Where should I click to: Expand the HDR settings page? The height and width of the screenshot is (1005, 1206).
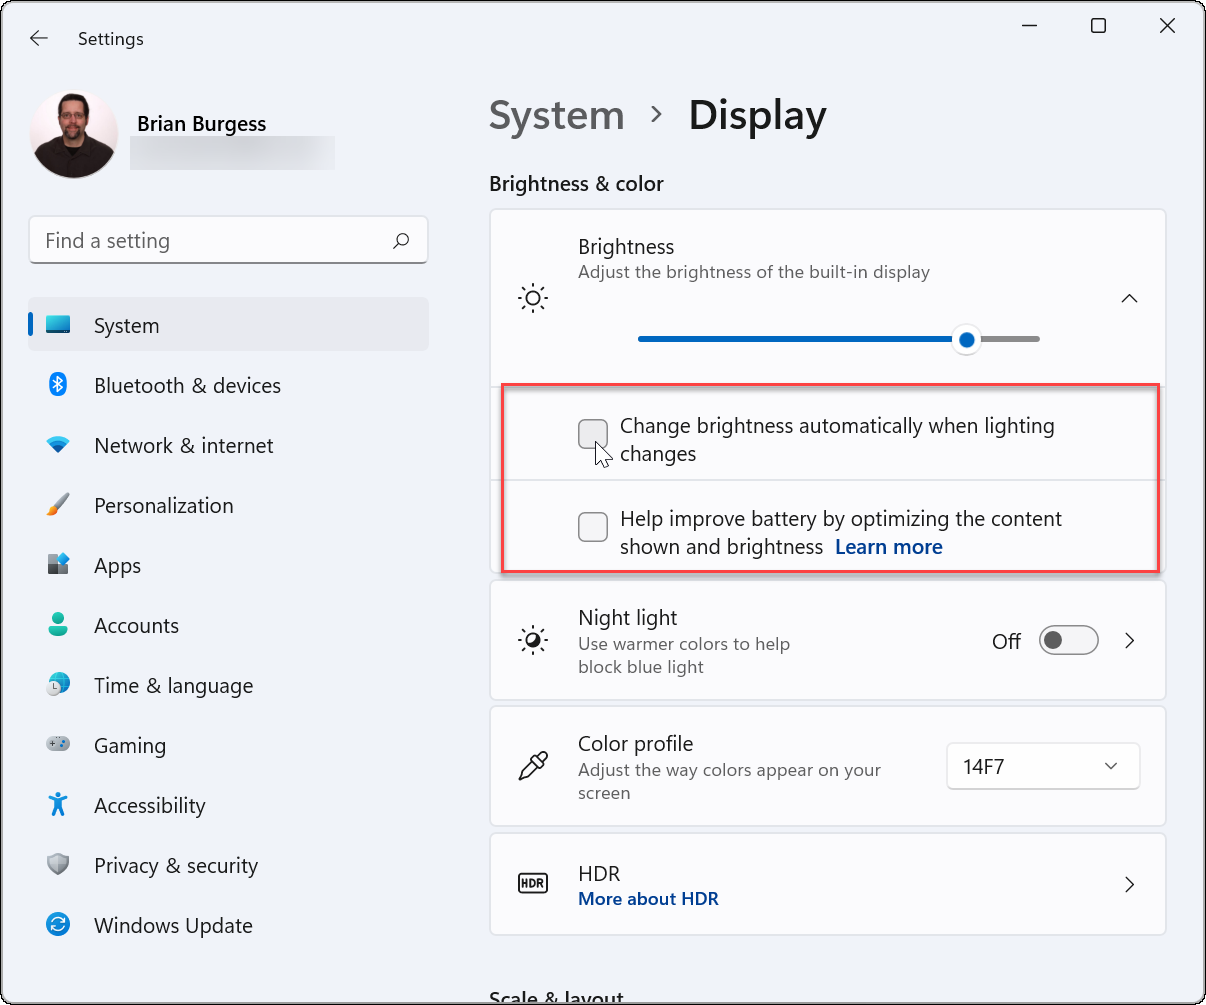(x=1129, y=884)
